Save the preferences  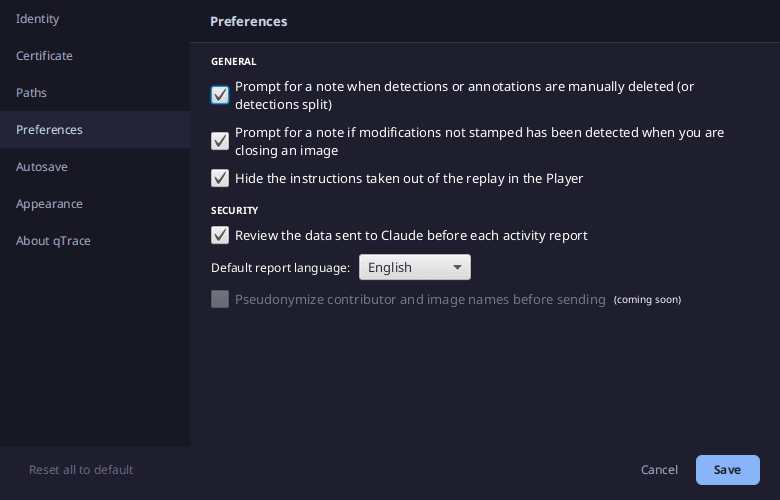[727, 470]
